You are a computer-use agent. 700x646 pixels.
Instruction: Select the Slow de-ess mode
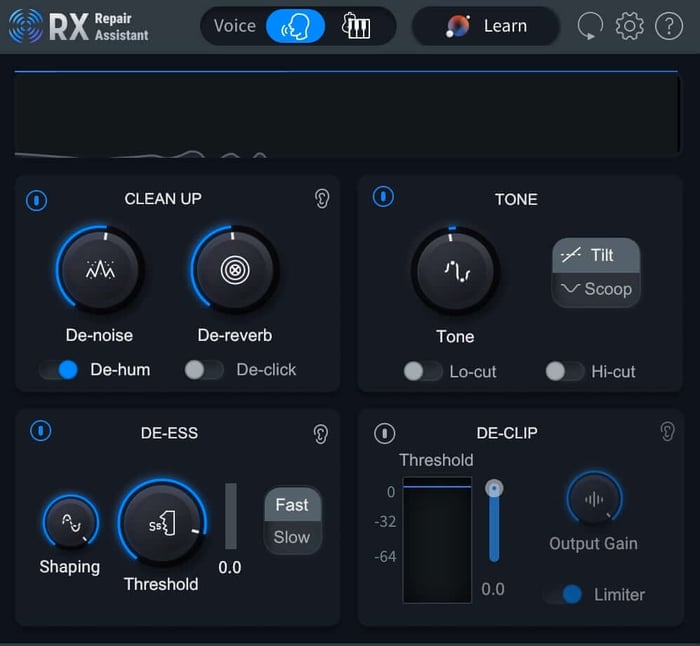292,538
